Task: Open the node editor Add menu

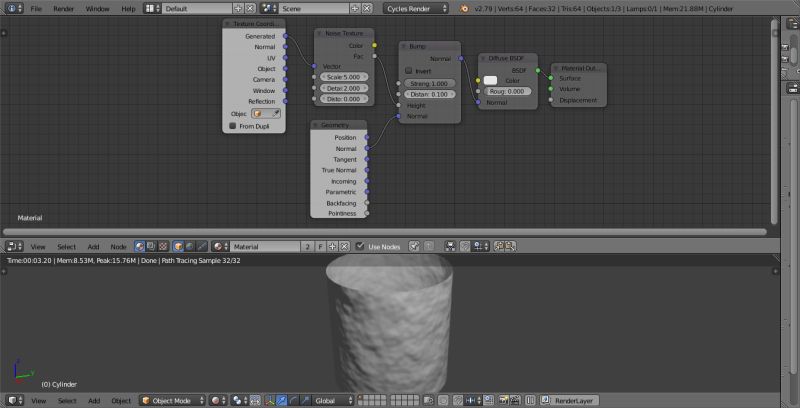Action: [93, 246]
